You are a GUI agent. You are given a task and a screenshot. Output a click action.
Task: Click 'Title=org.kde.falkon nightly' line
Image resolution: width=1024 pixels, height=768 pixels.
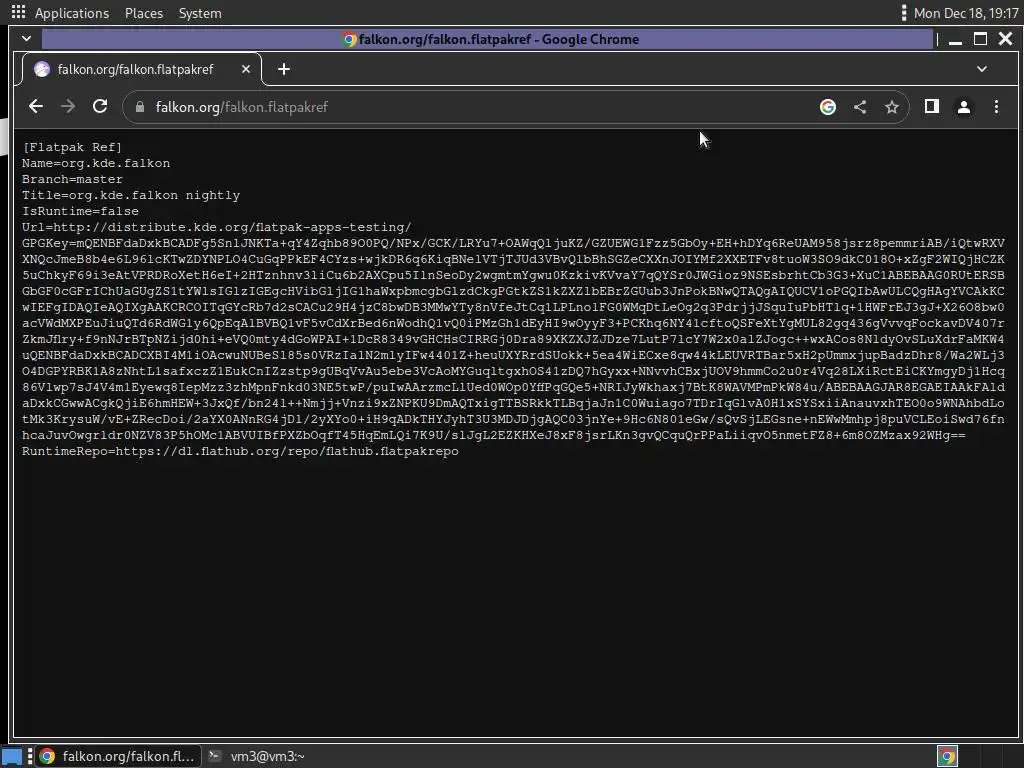click(x=131, y=195)
